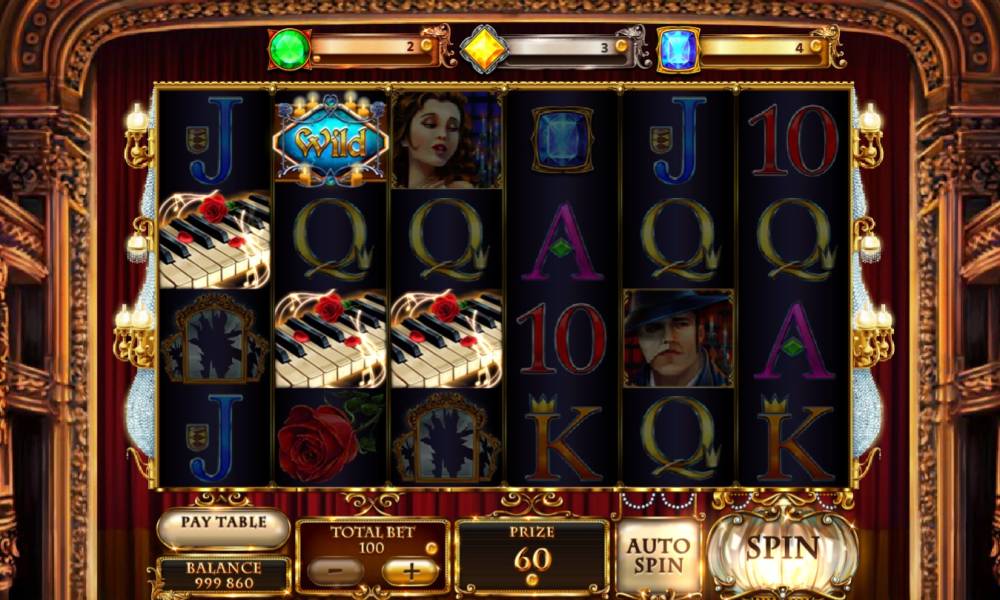
Task: Click the woman portrait symbol
Action: pos(446,140)
